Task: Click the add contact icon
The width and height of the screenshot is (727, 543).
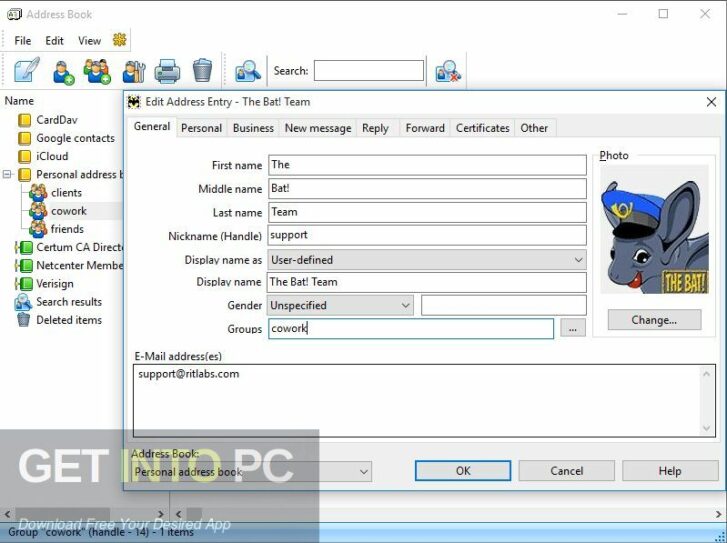Action: pyautogui.click(x=63, y=72)
